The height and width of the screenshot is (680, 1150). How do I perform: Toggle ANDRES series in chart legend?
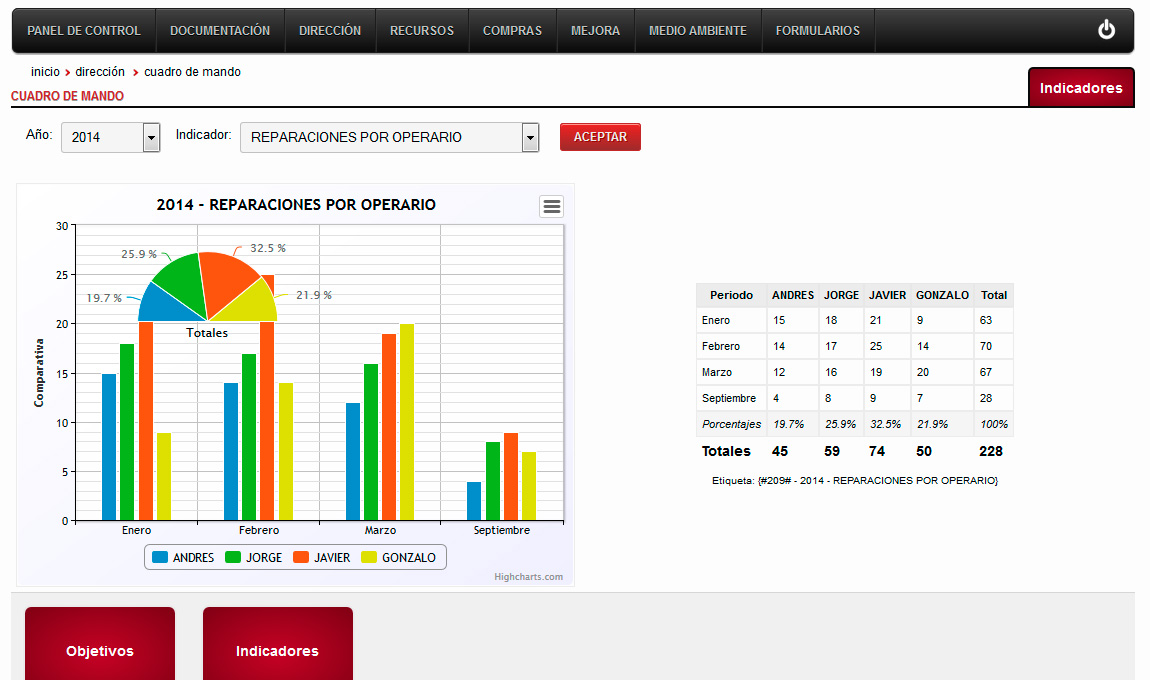tap(183, 557)
